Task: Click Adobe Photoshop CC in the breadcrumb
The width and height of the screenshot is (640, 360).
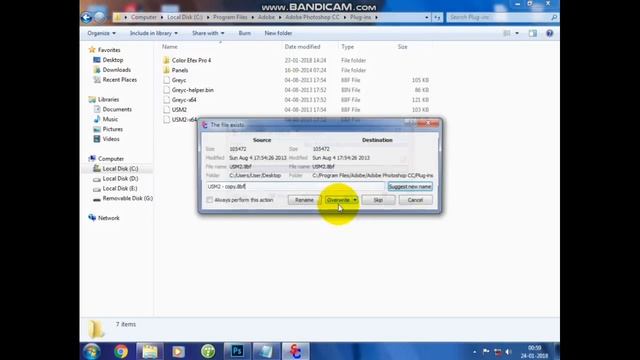Action: [x=312, y=17]
